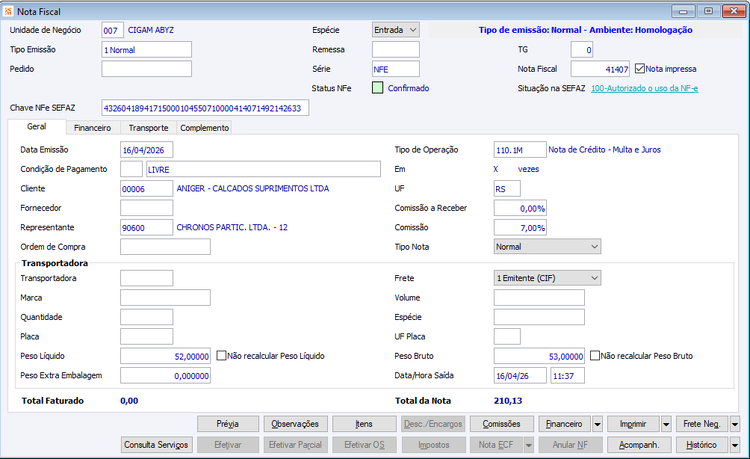Click the Tipo de Operação field

[520, 150]
